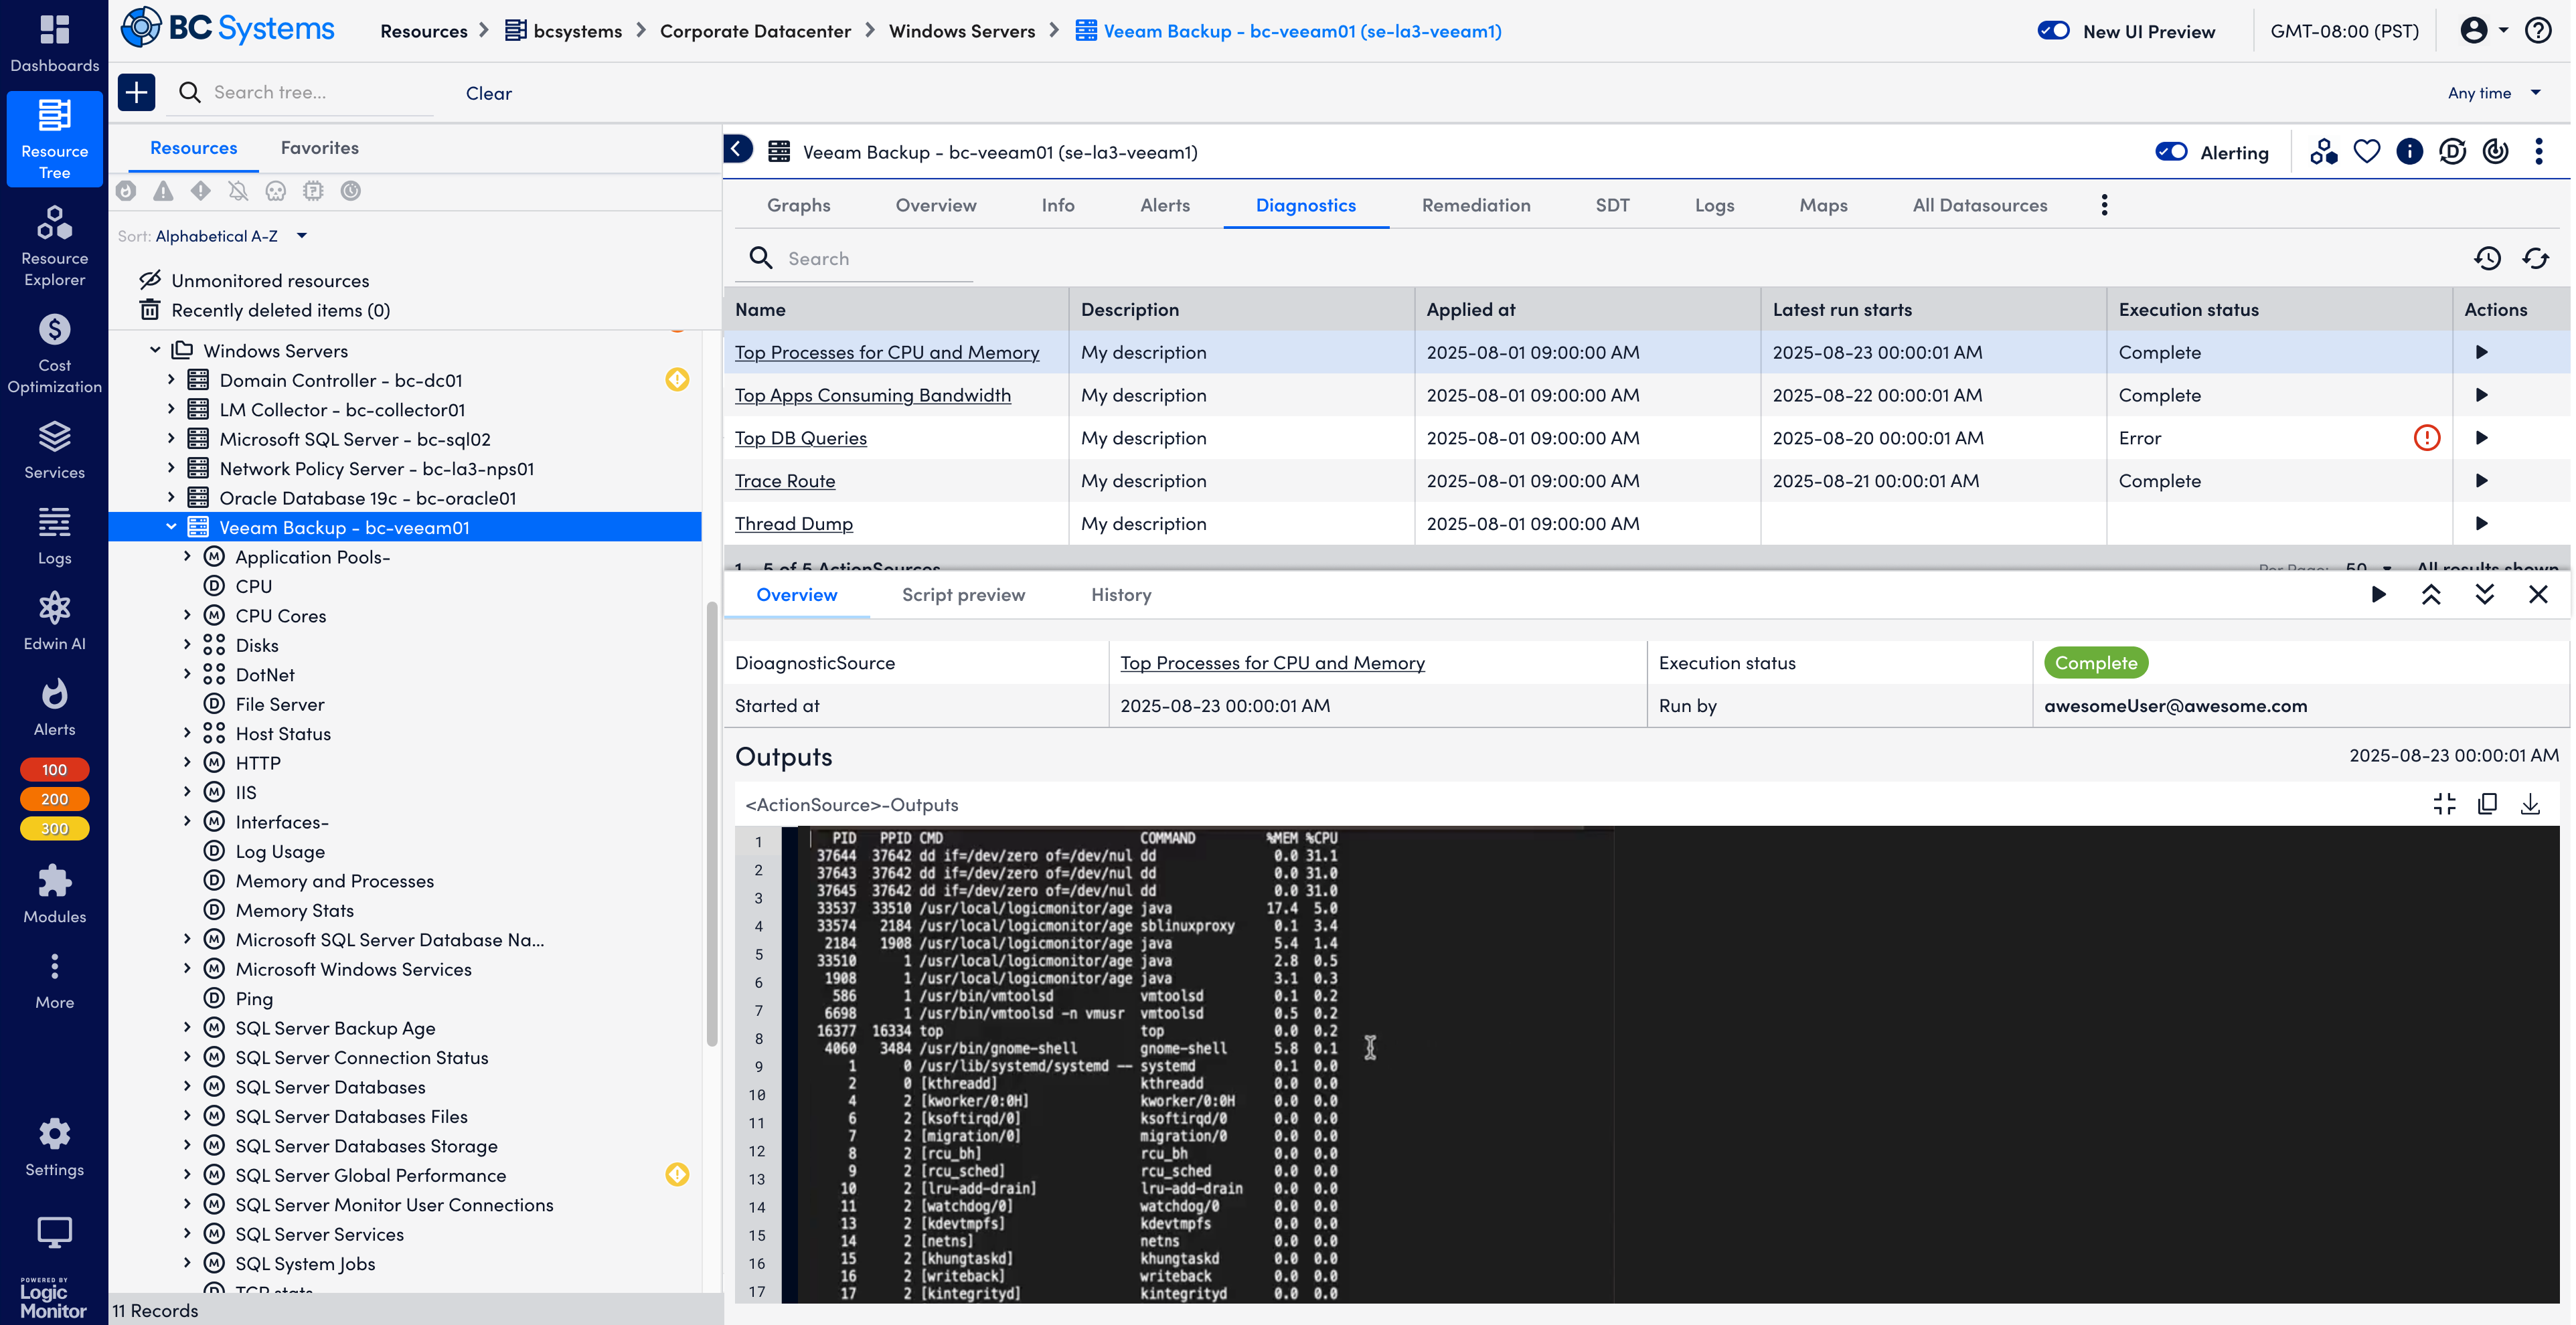Open the Remediation tab
This screenshot has width=2576, height=1325.
point(1475,205)
